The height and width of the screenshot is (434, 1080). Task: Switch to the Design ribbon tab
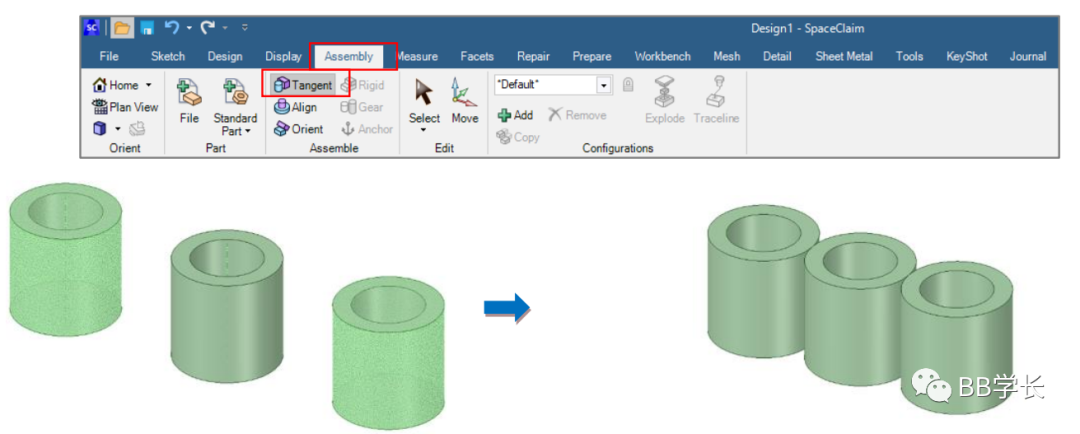(225, 56)
